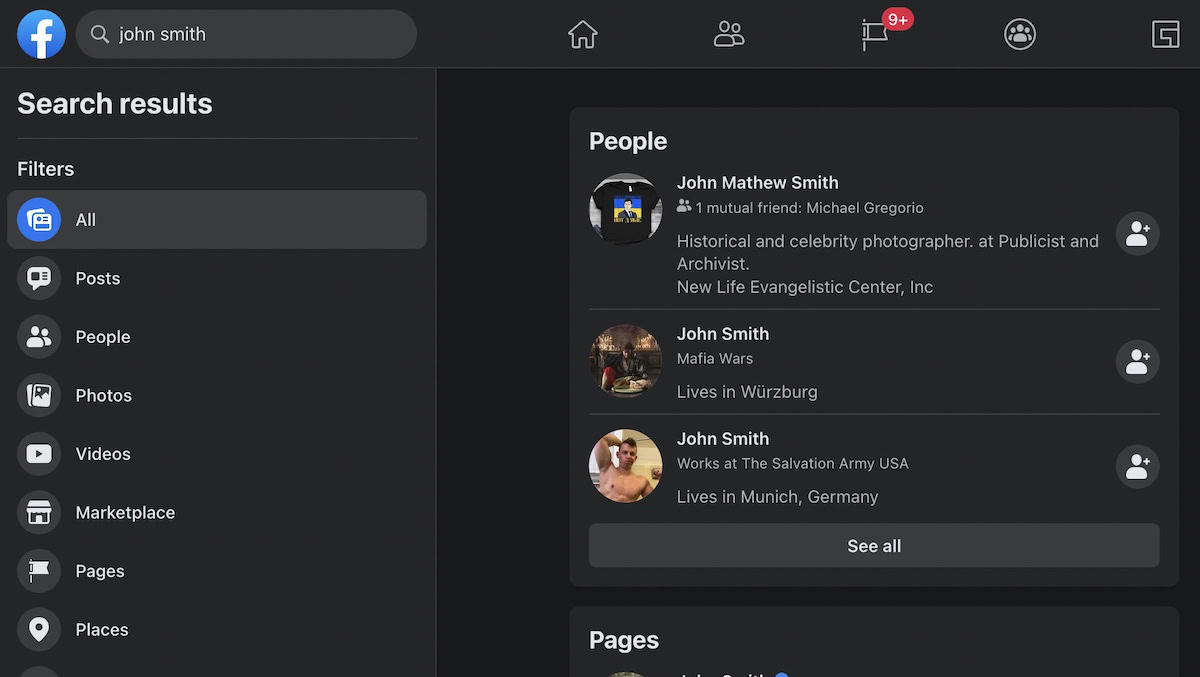
Task: Click the Facebook logo icon
Action: point(41,34)
